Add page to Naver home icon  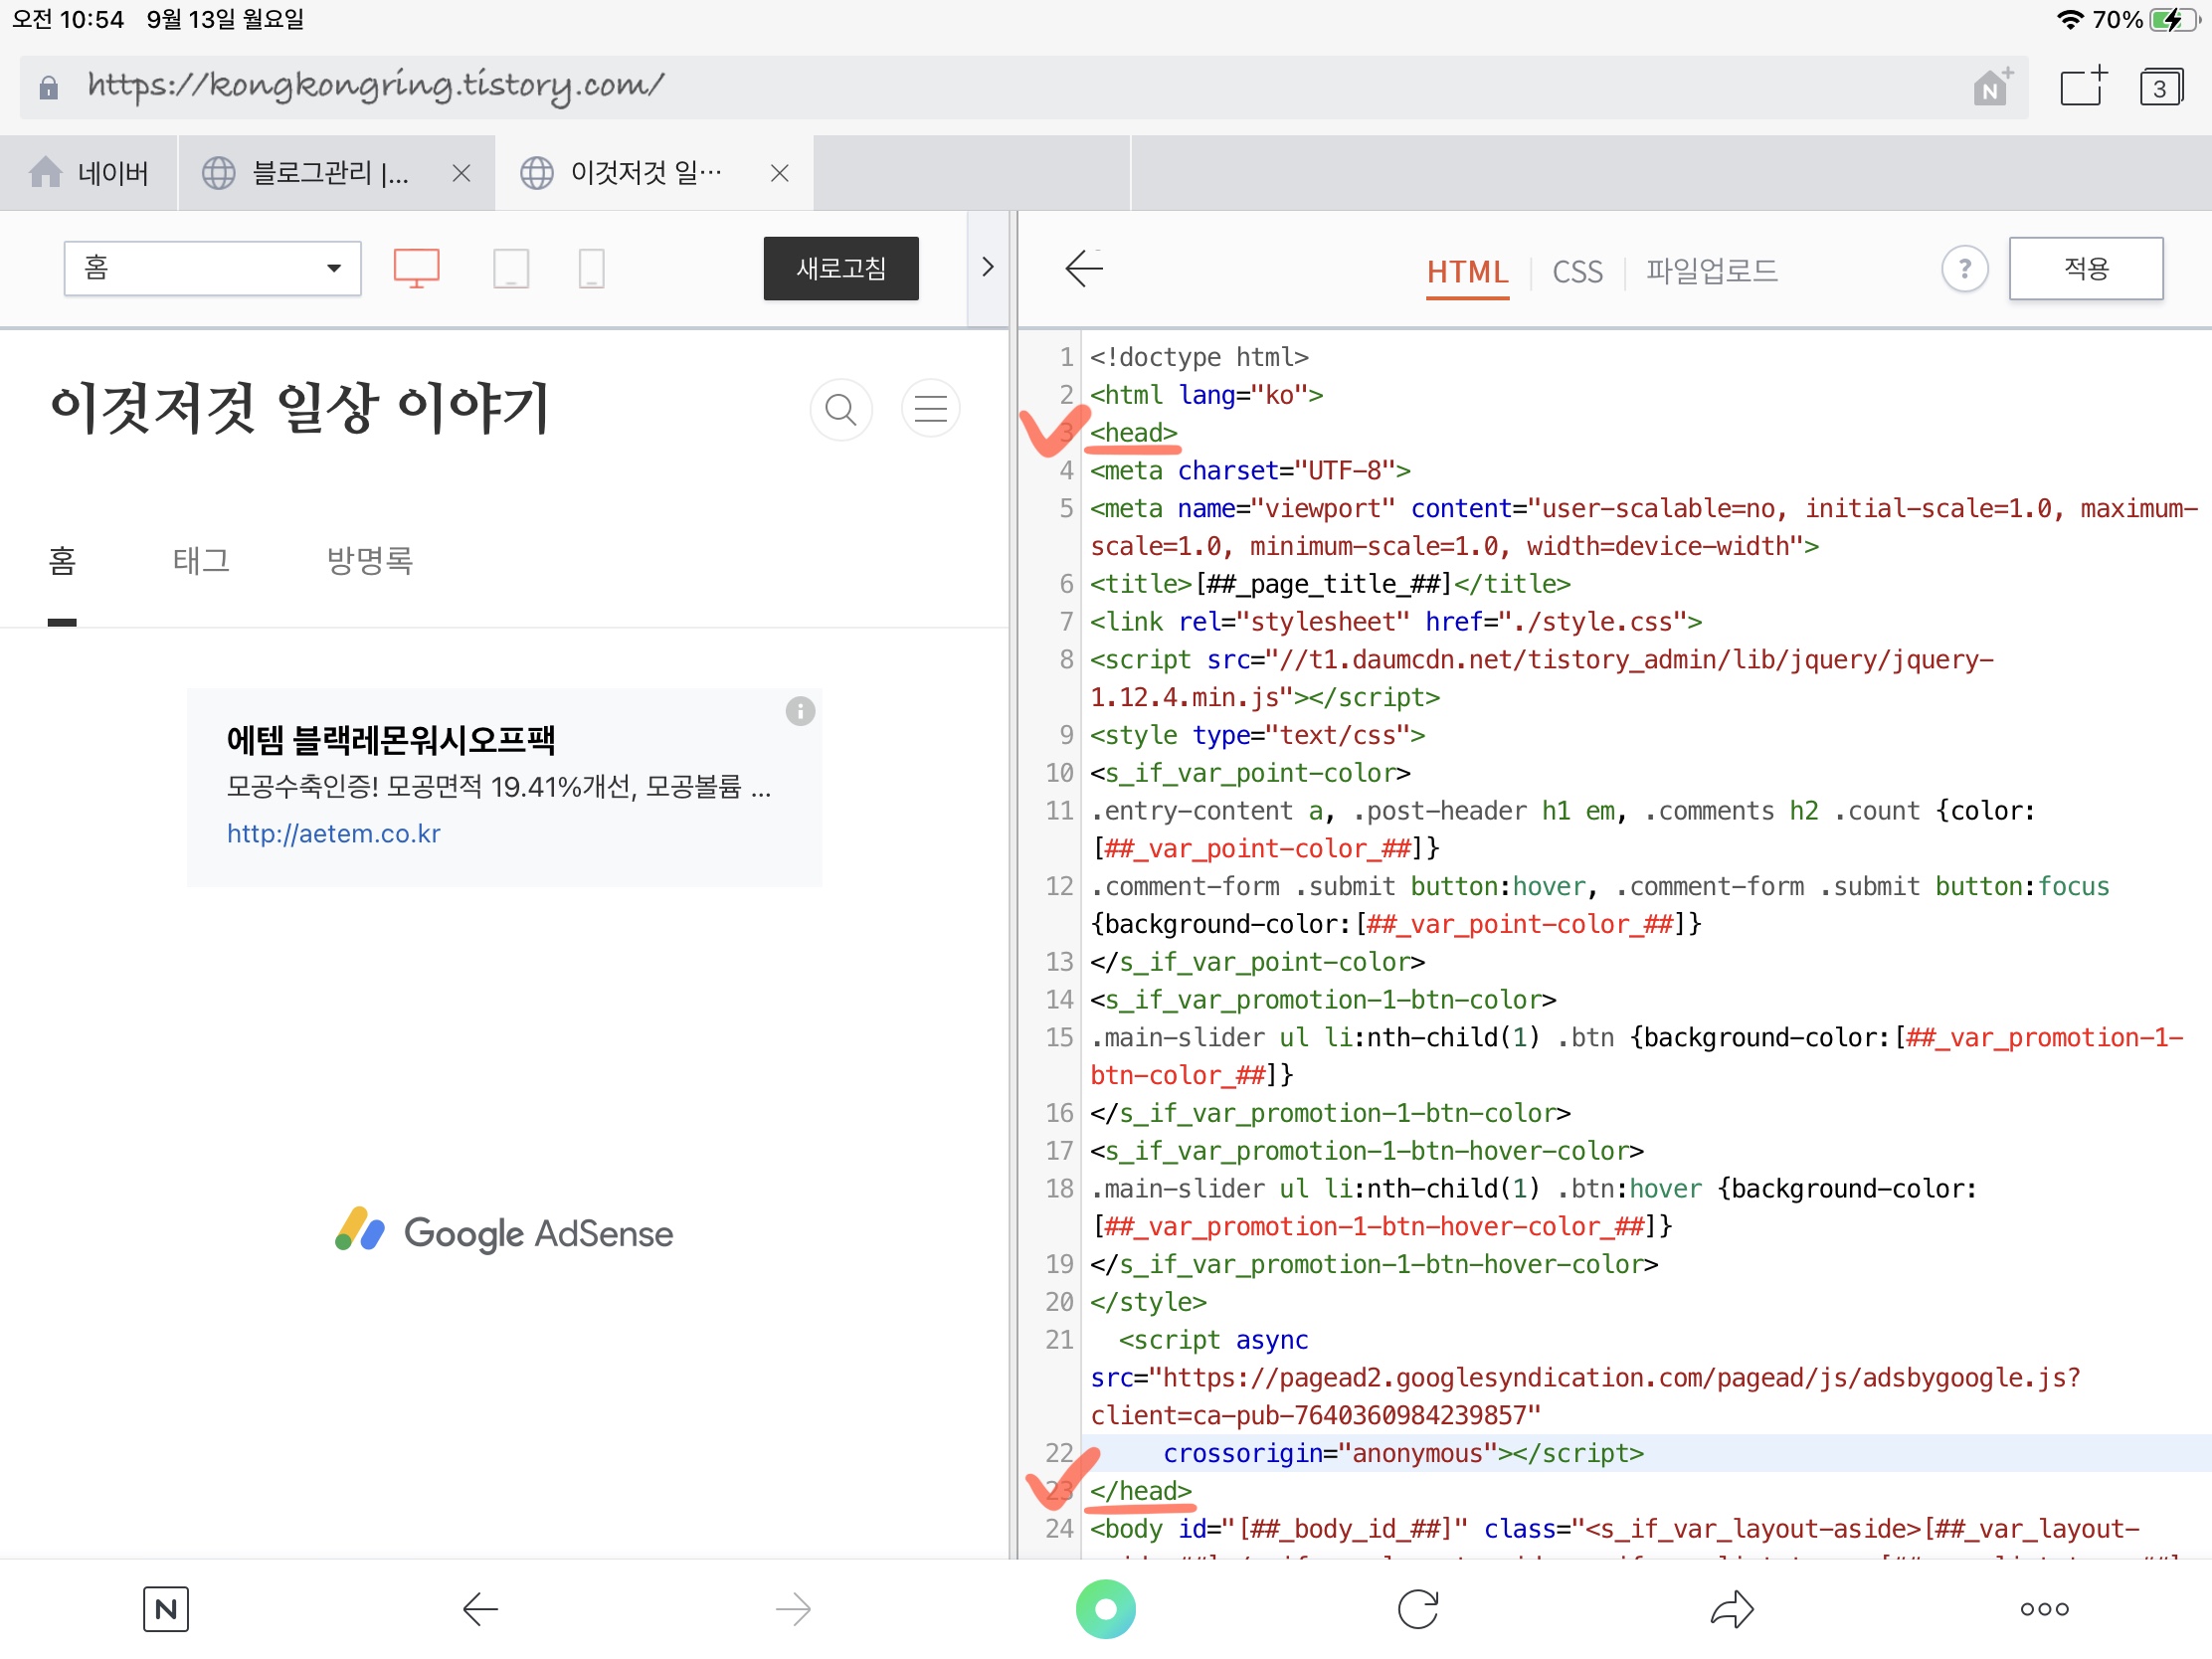tap(1992, 87)
